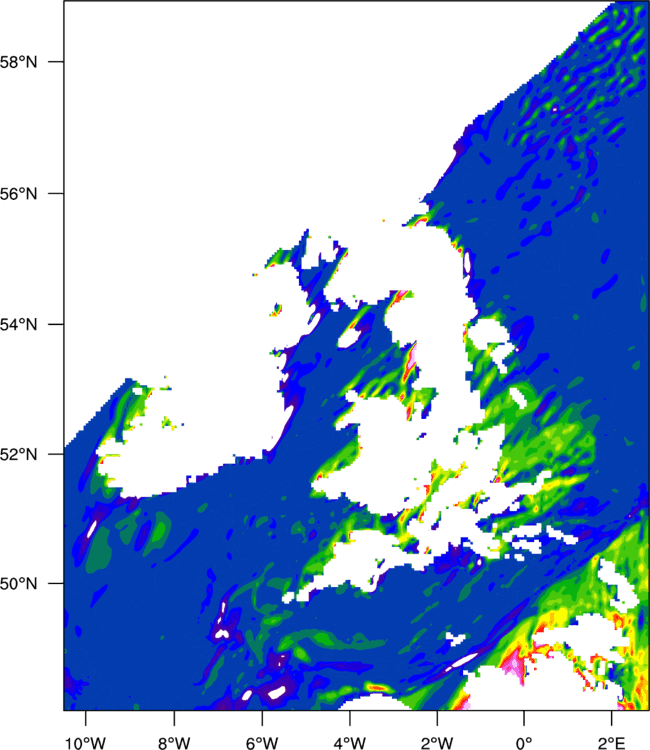Image resolution: width=650 pixels, height=750 pixels.
Task: Click the 2°E longitude label
Action: pos(612,743)
